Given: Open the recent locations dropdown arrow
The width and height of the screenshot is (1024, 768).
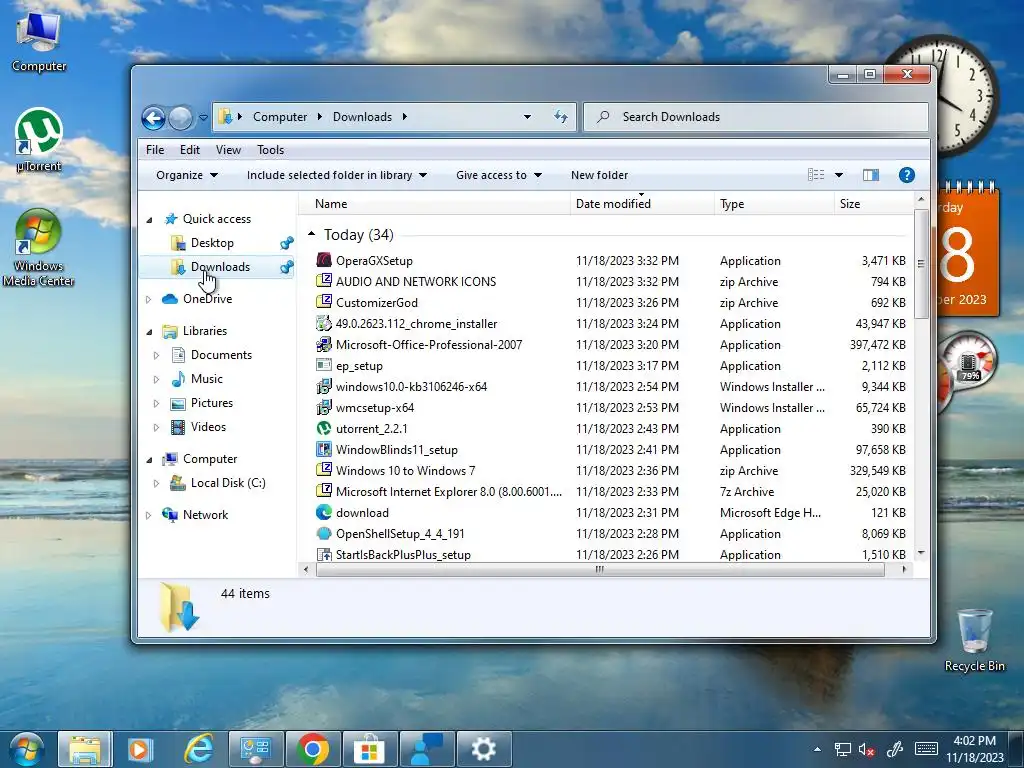Looking at the screenshot, I should coord(203,118).
